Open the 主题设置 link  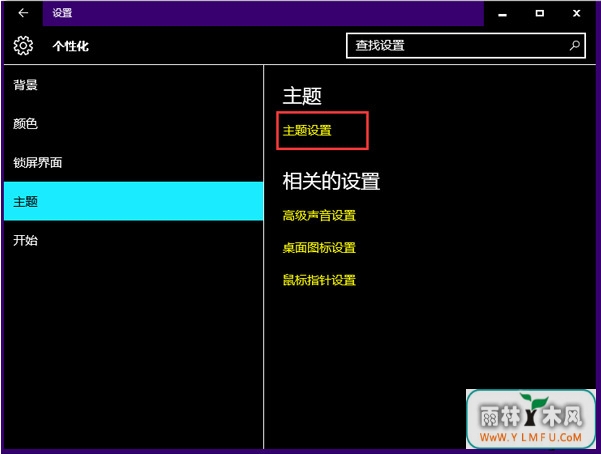click(307, 131)
